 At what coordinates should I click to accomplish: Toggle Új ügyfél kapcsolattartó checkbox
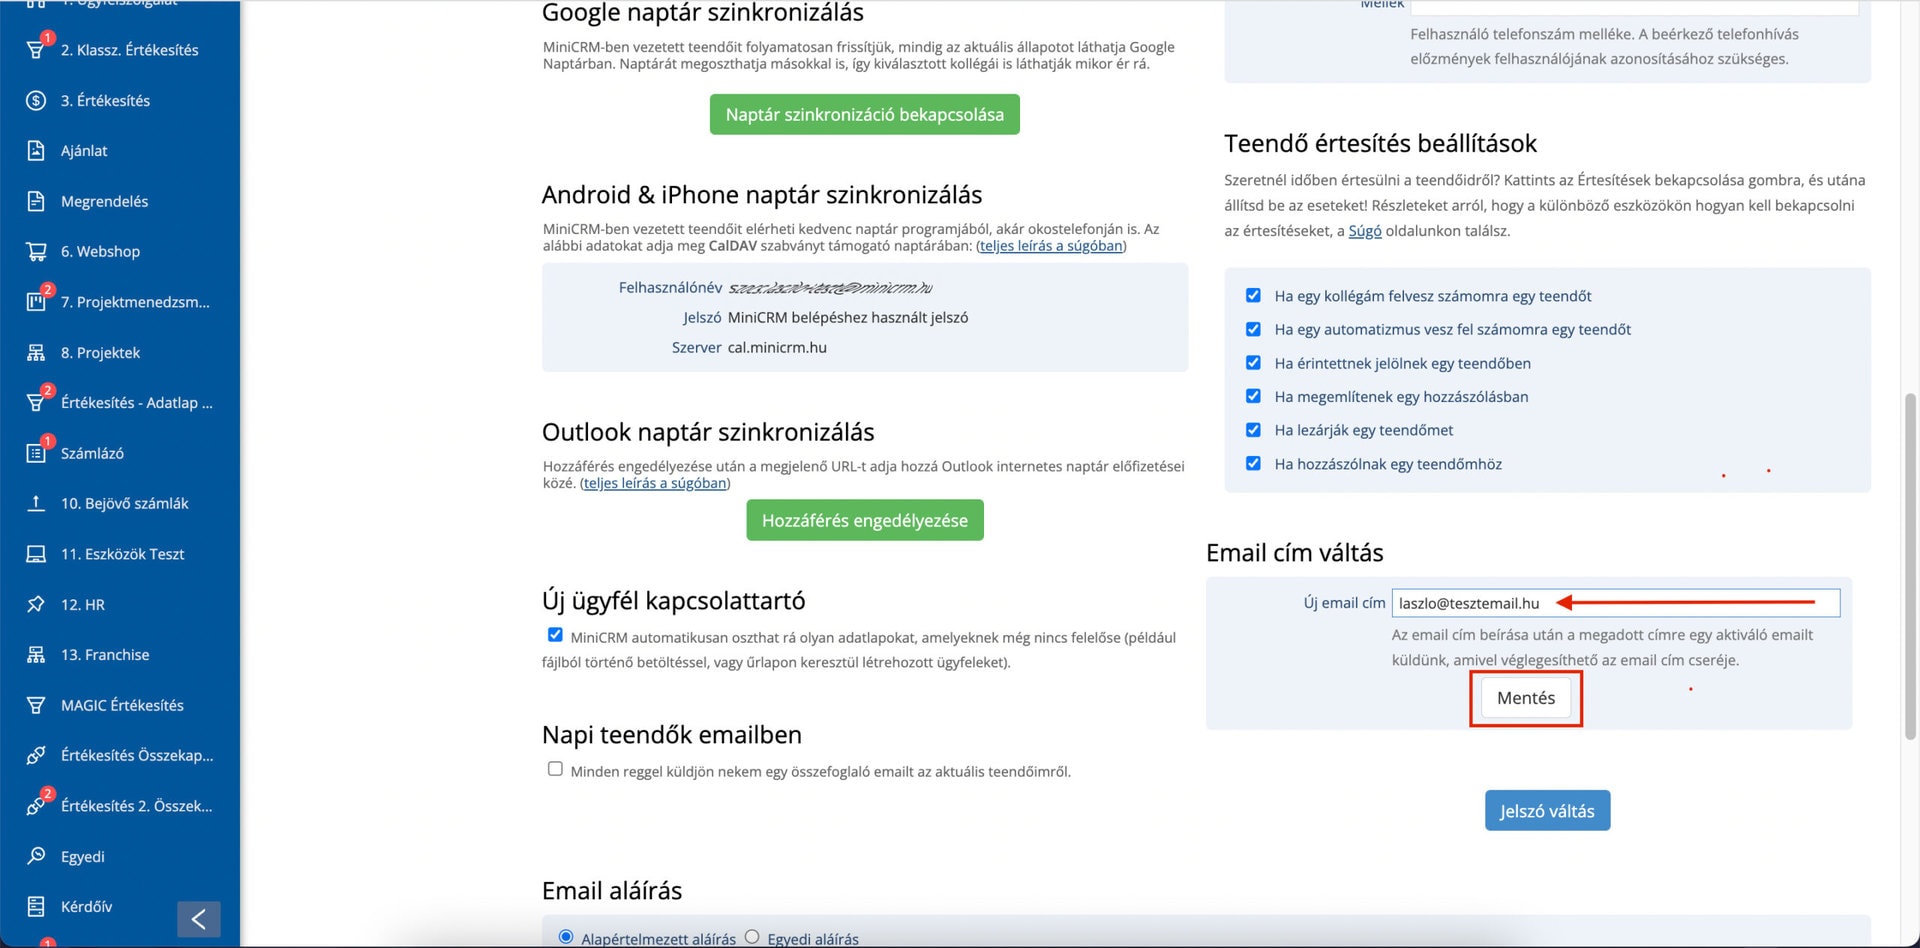click(x=555, y=635)
